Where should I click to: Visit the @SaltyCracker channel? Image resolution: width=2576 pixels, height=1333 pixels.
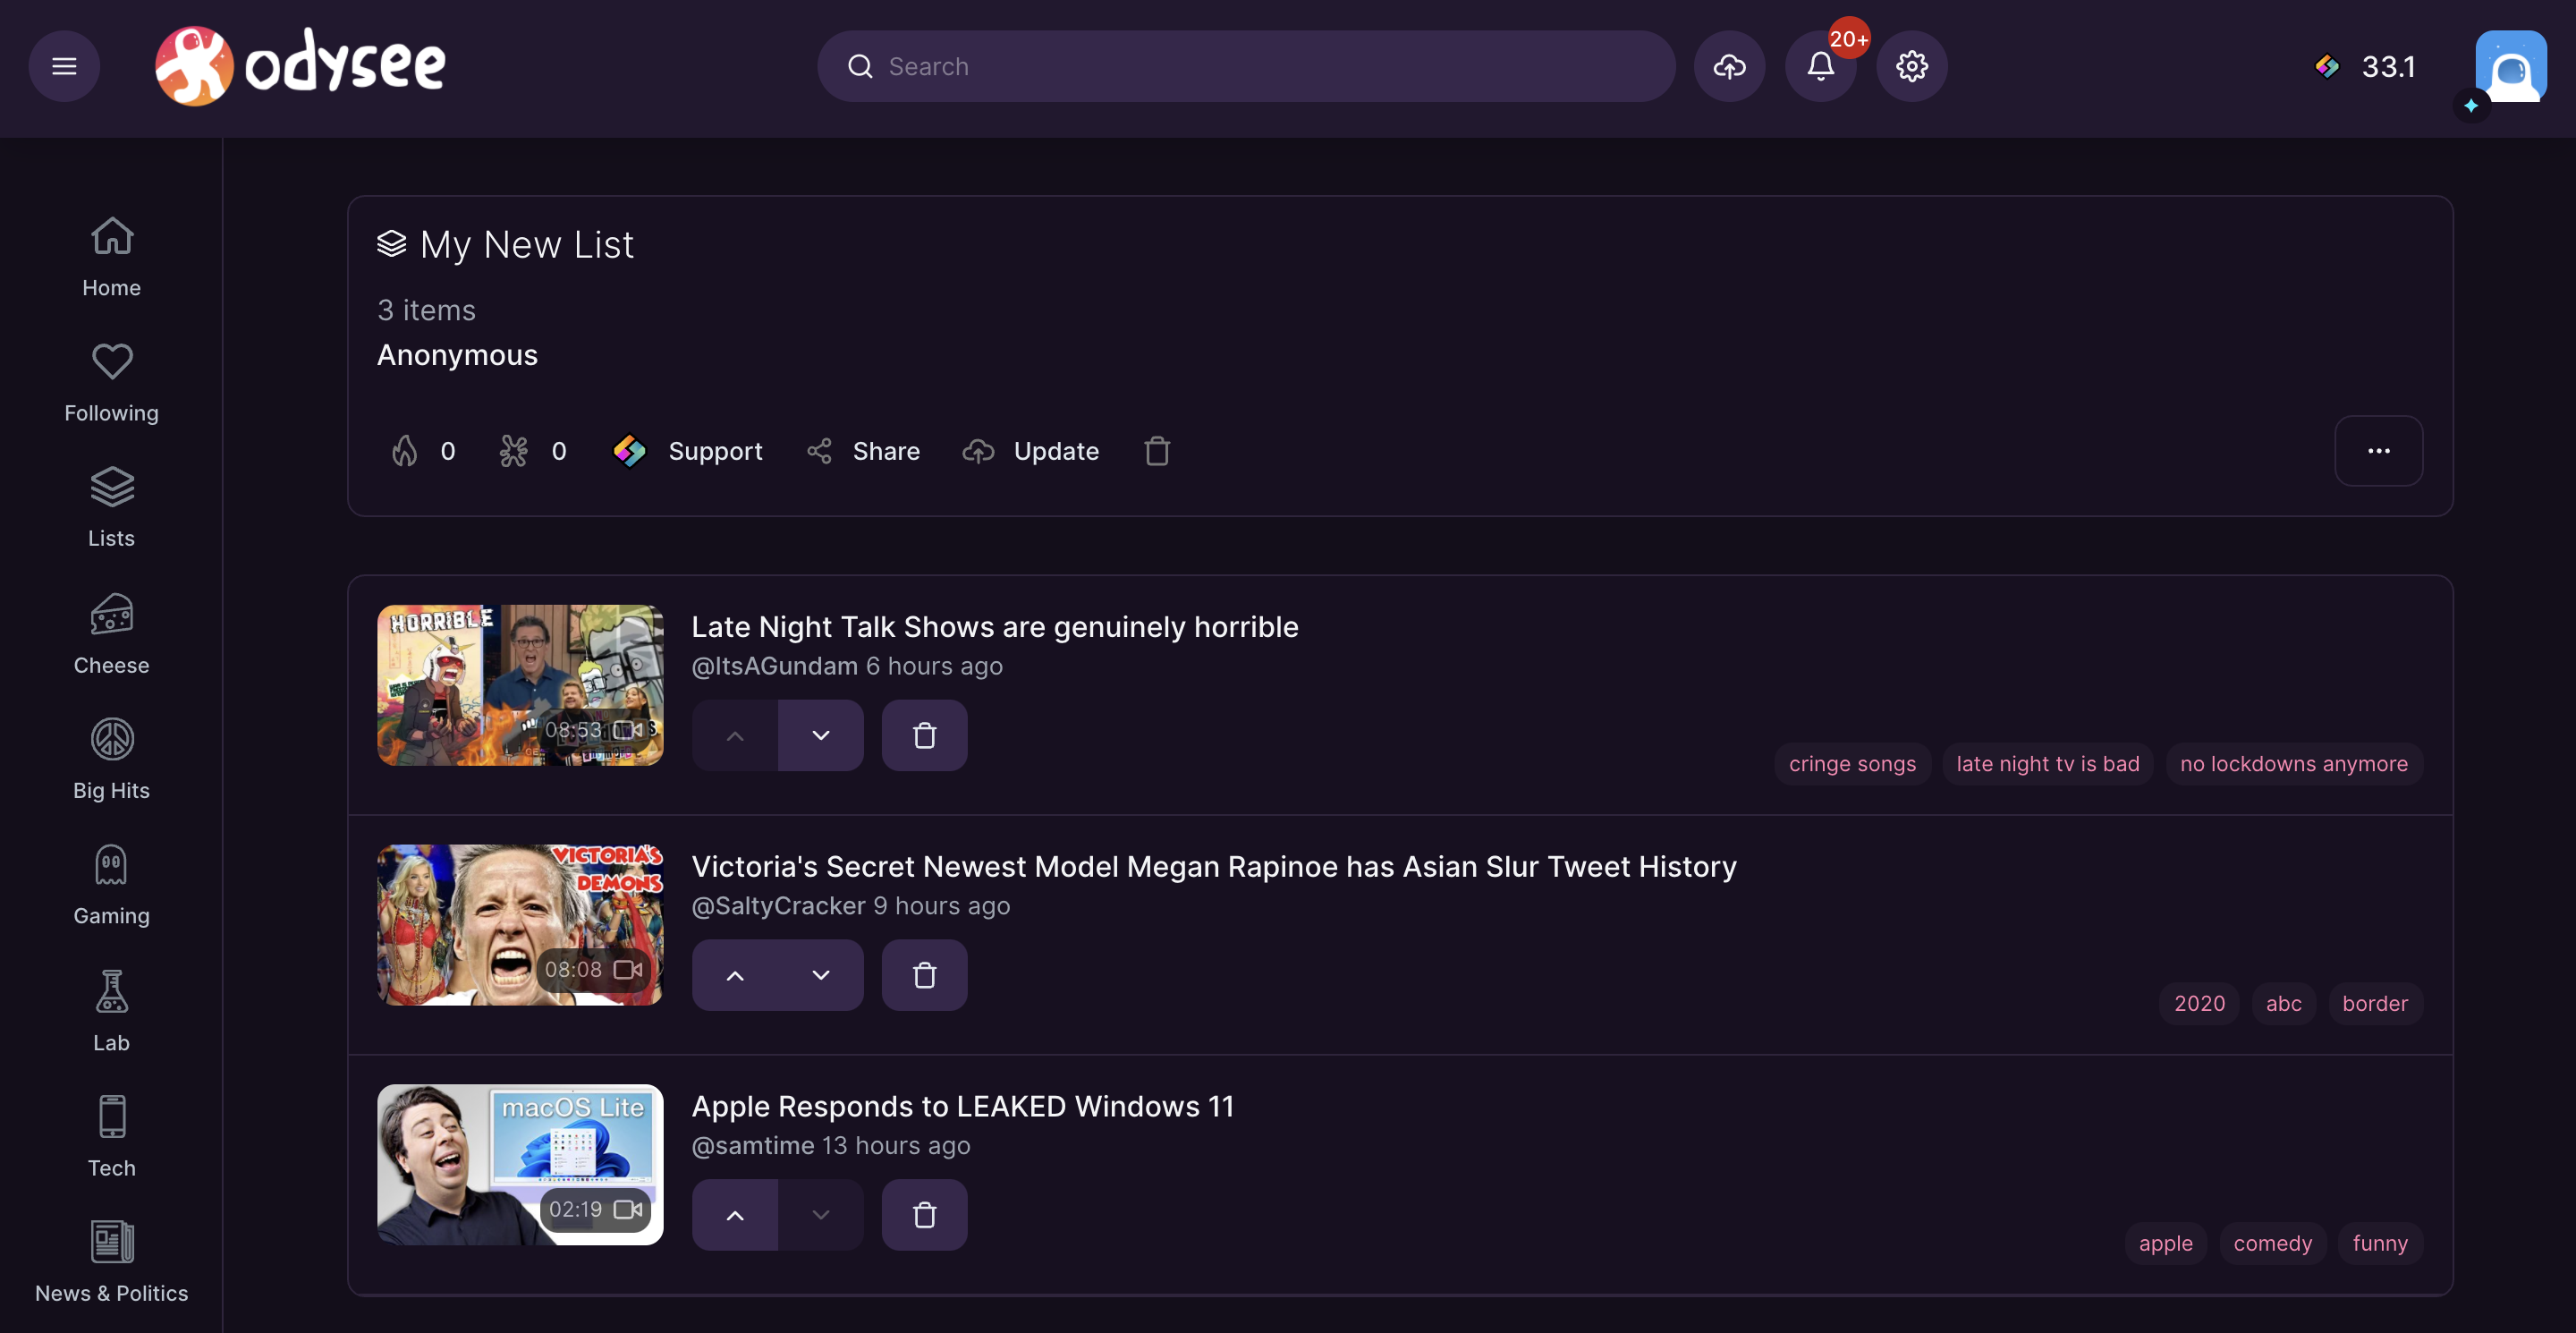coord(779,906)
